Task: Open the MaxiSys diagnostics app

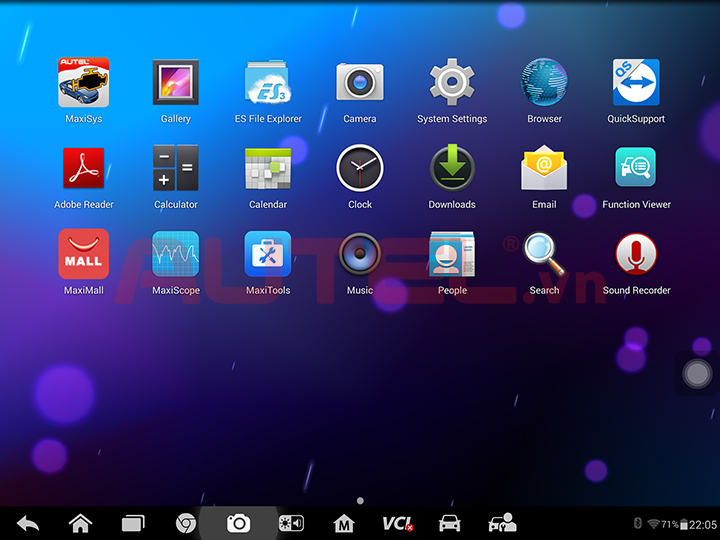Action: 84,83
